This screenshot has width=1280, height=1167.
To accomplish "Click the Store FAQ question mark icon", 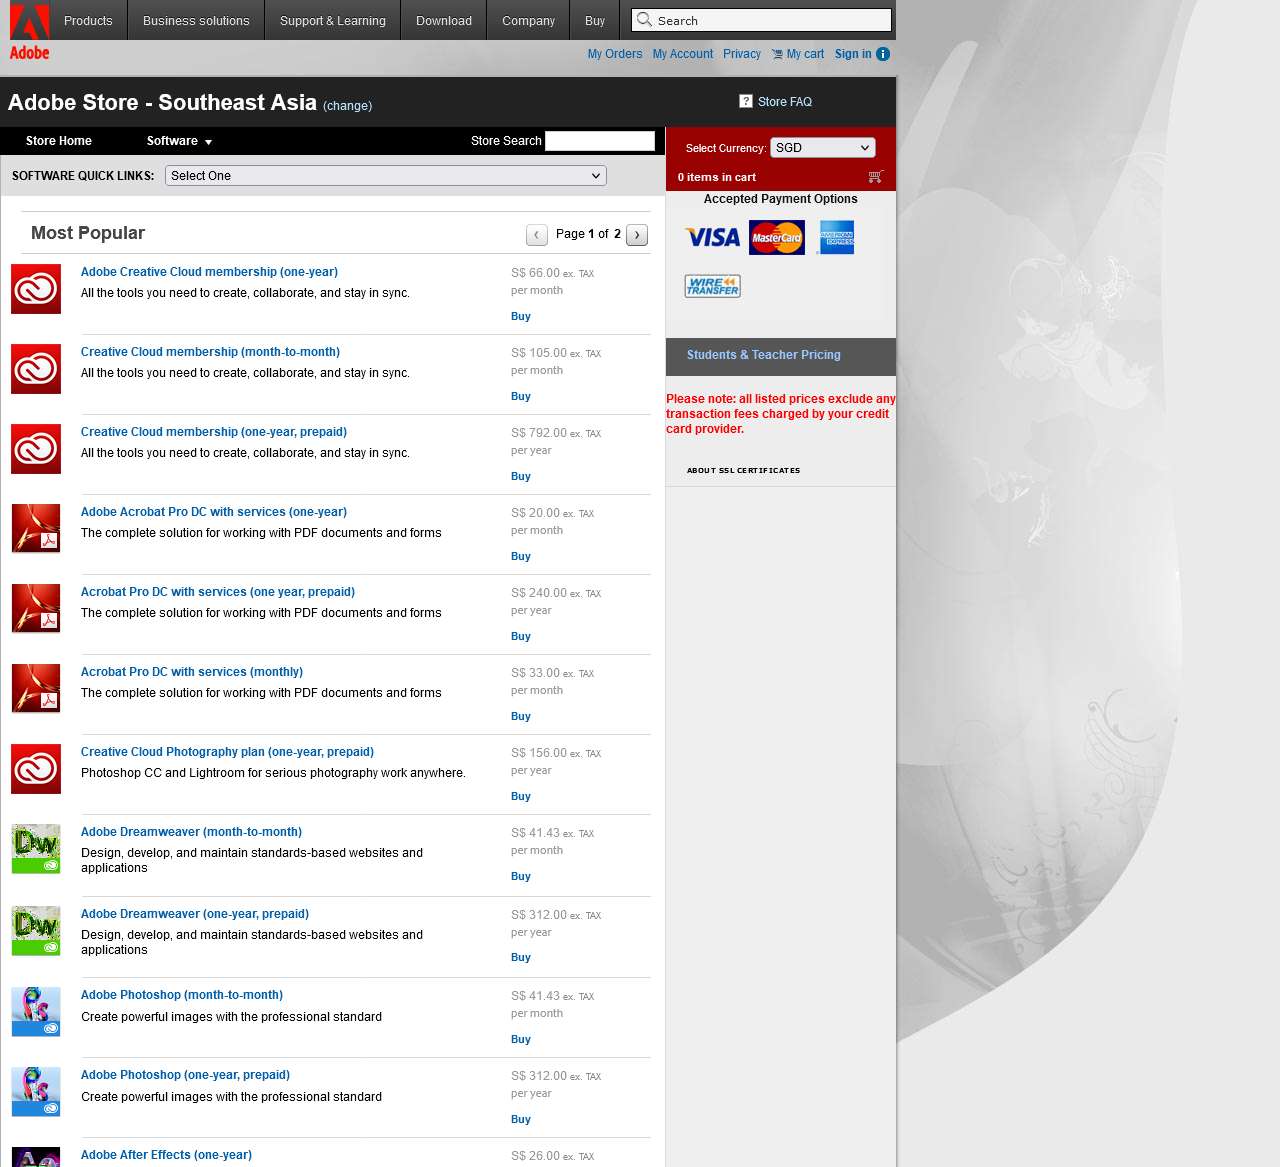I will coord(746,101).
